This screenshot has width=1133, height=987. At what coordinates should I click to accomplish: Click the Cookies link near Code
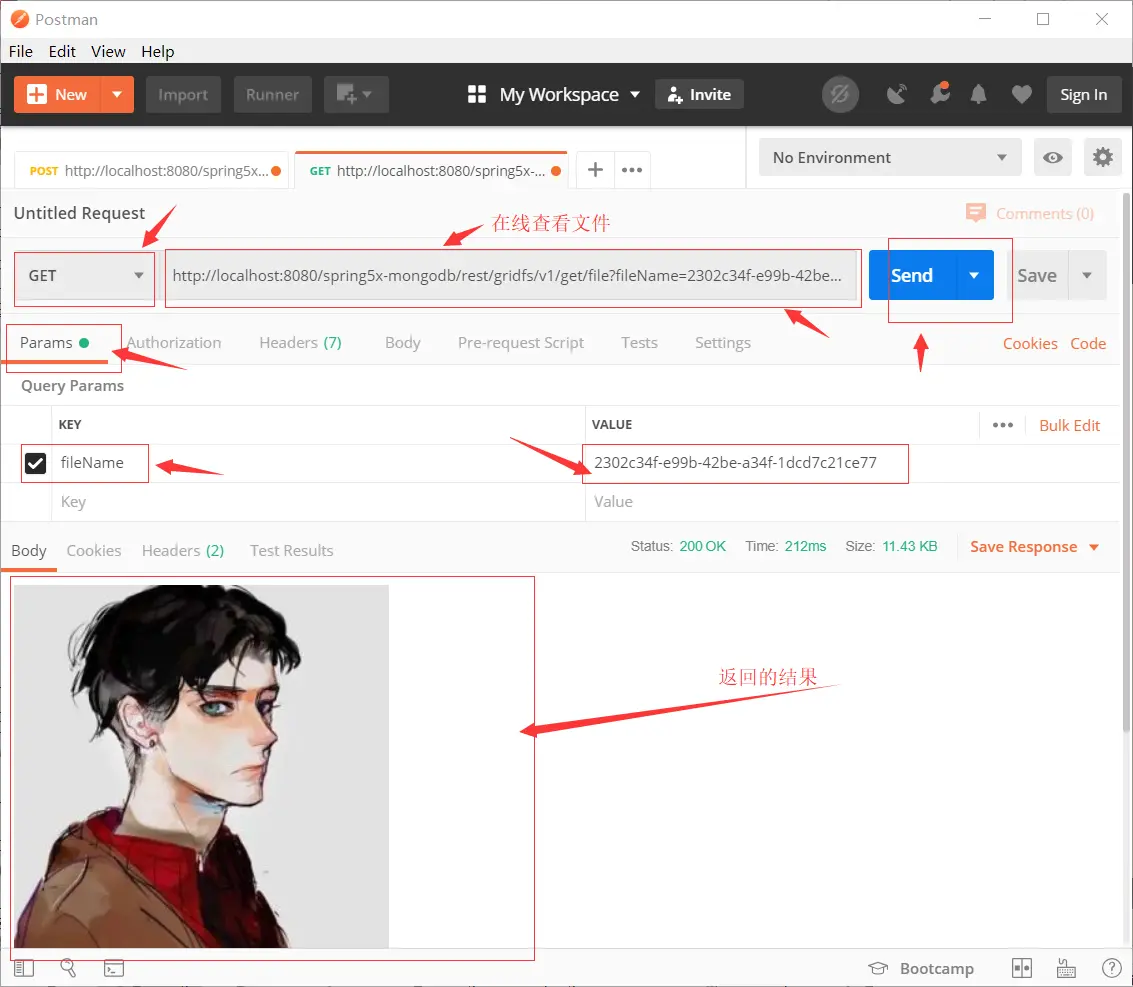[x=1030, y=343]
